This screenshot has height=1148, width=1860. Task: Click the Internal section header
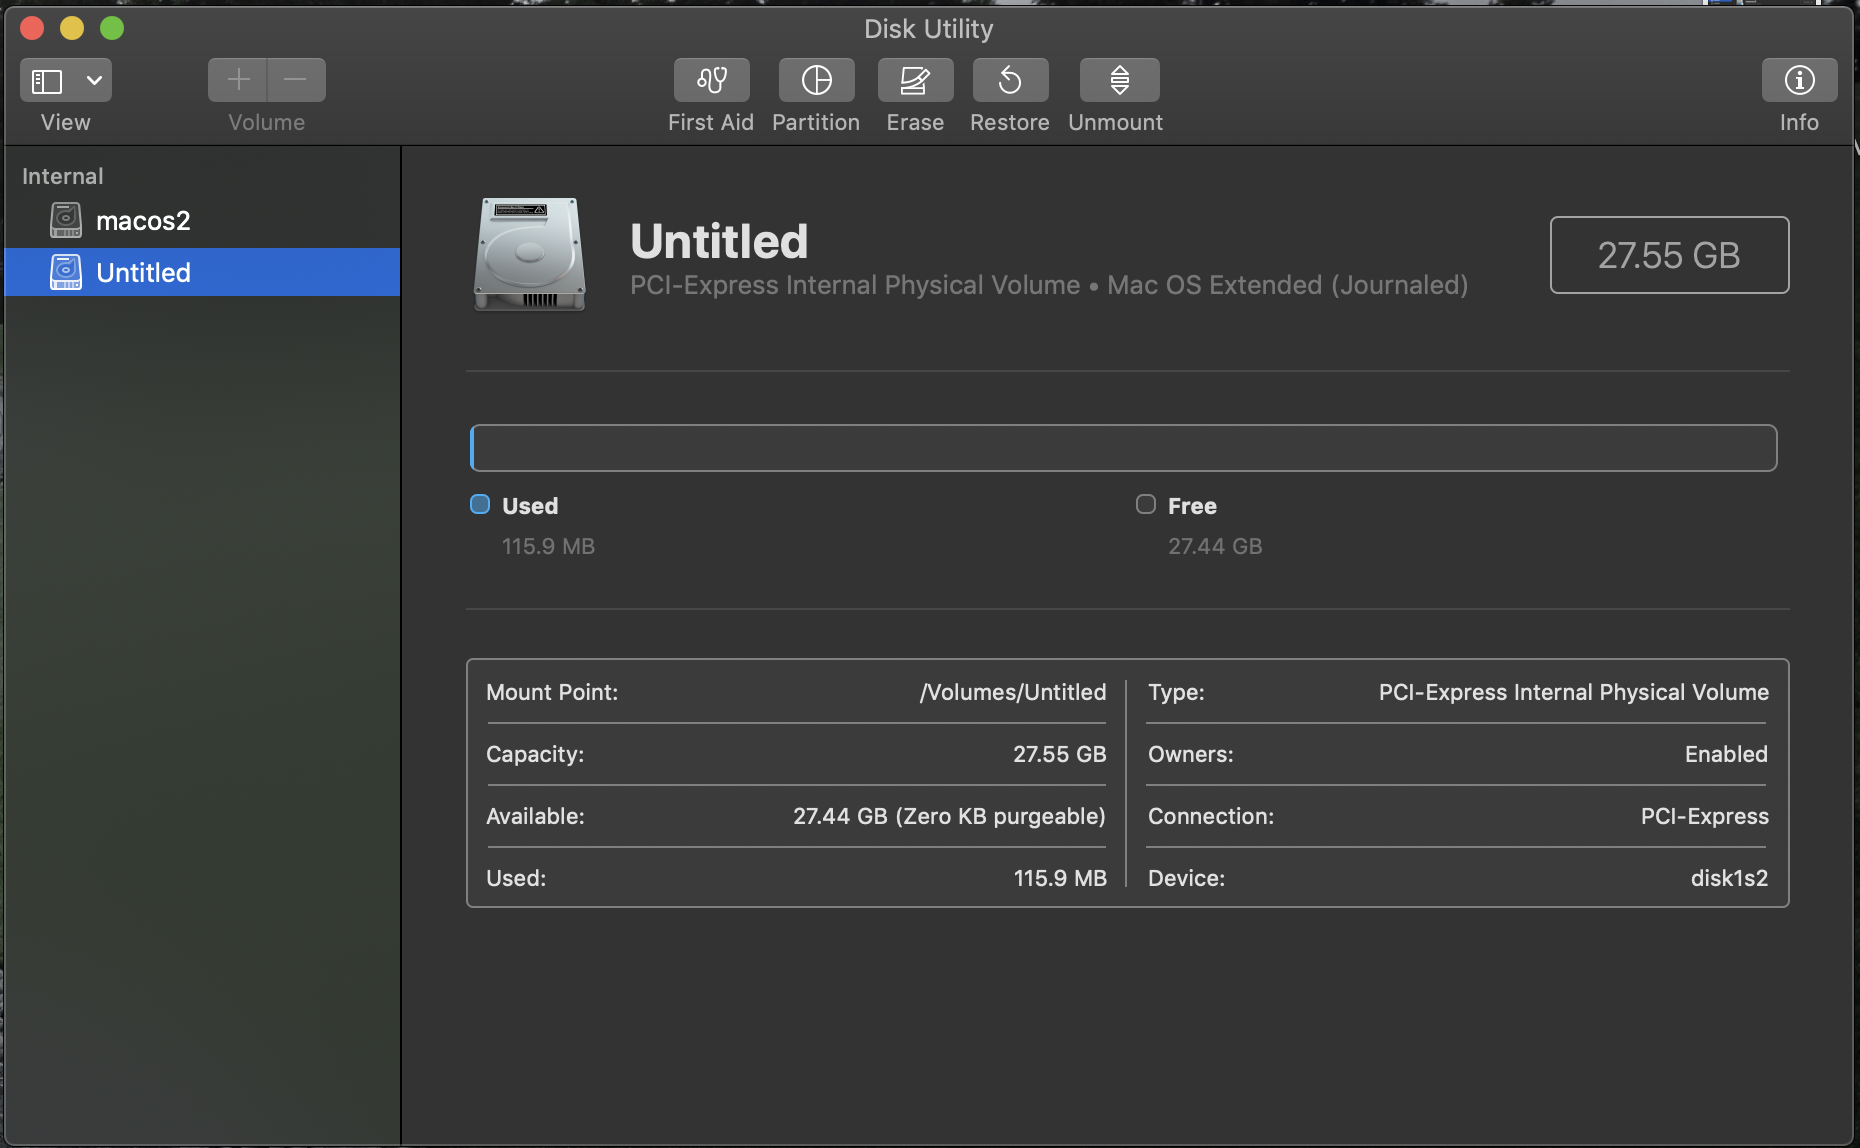click(63, 176)
